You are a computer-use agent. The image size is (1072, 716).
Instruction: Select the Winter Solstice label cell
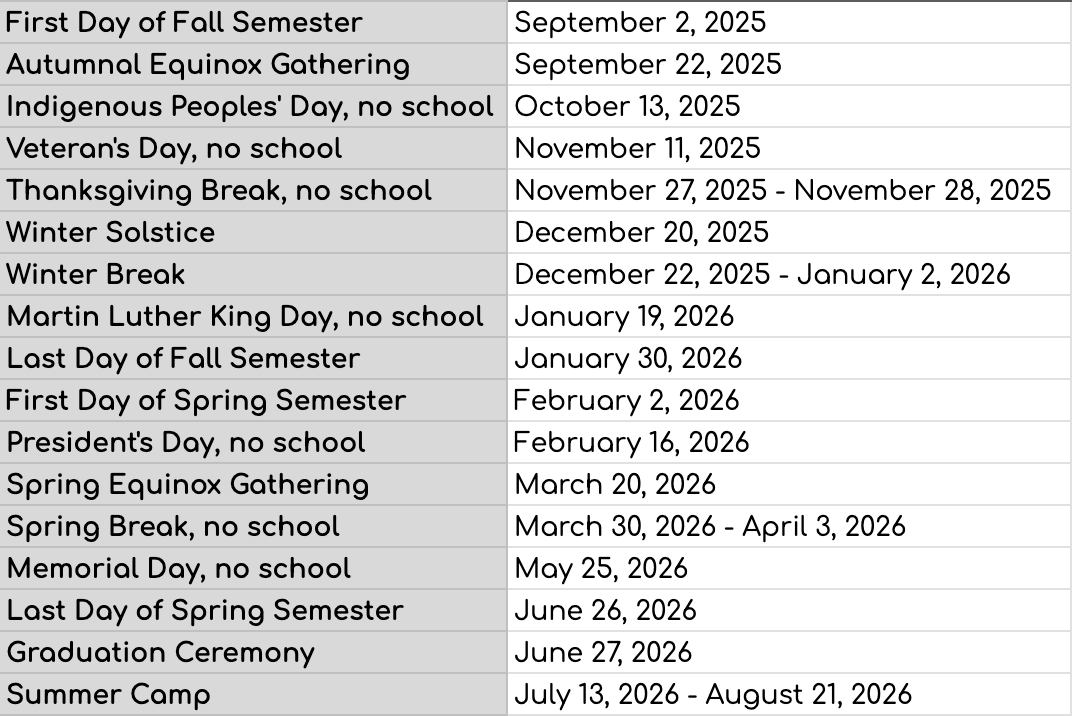253,233
